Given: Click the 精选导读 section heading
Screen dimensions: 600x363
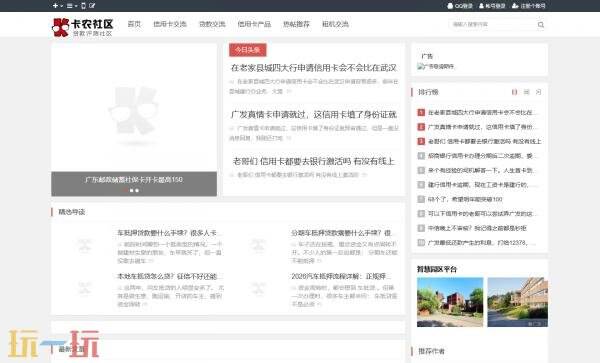Looking at the screenshot, I should point(72,212).
